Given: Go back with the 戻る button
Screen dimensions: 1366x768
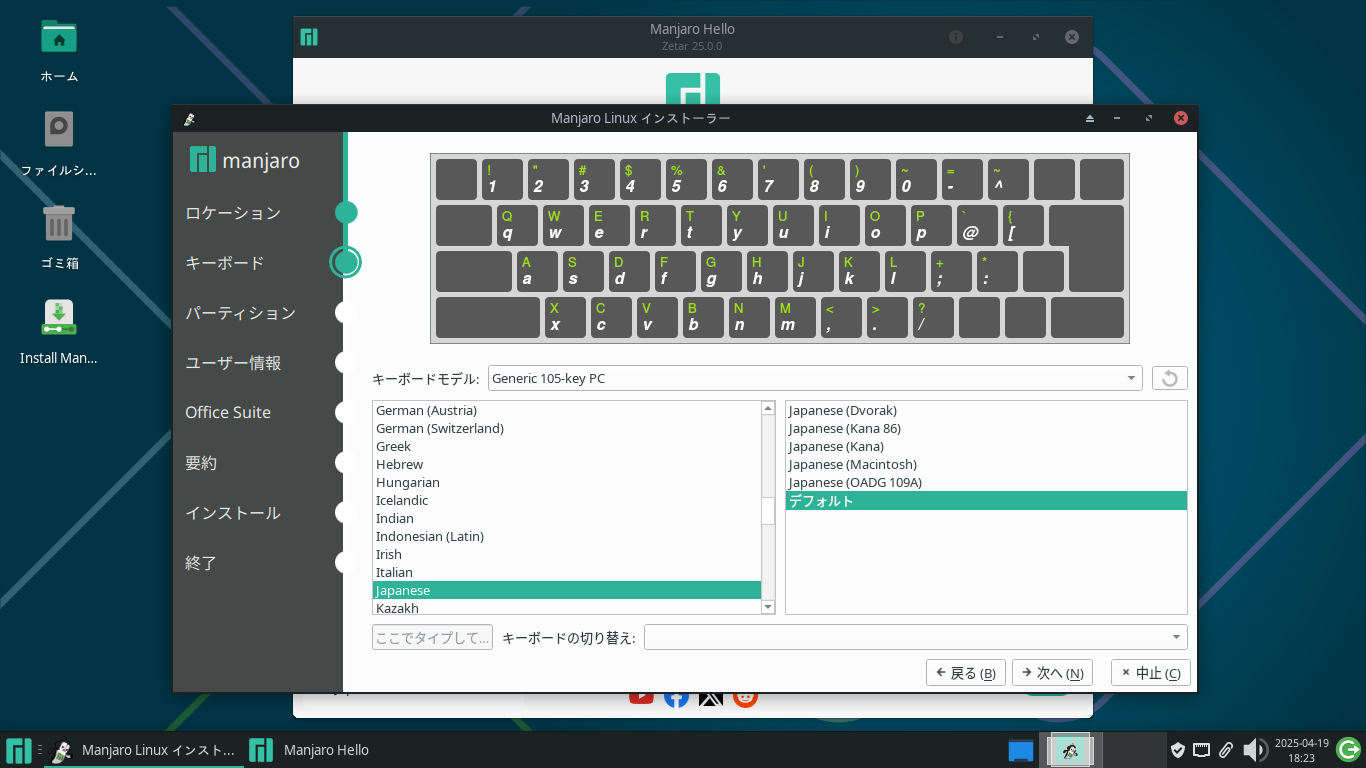Looking at the screenshot, I should point(965,673).
